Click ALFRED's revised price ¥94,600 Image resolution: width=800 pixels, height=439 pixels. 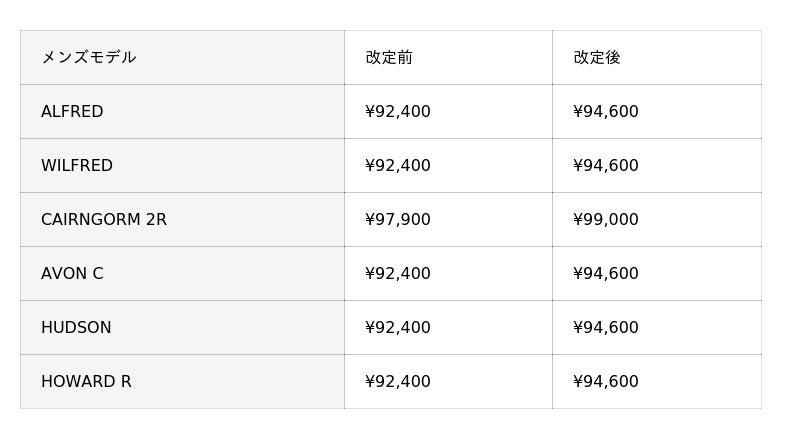click(x=606, y=112)
